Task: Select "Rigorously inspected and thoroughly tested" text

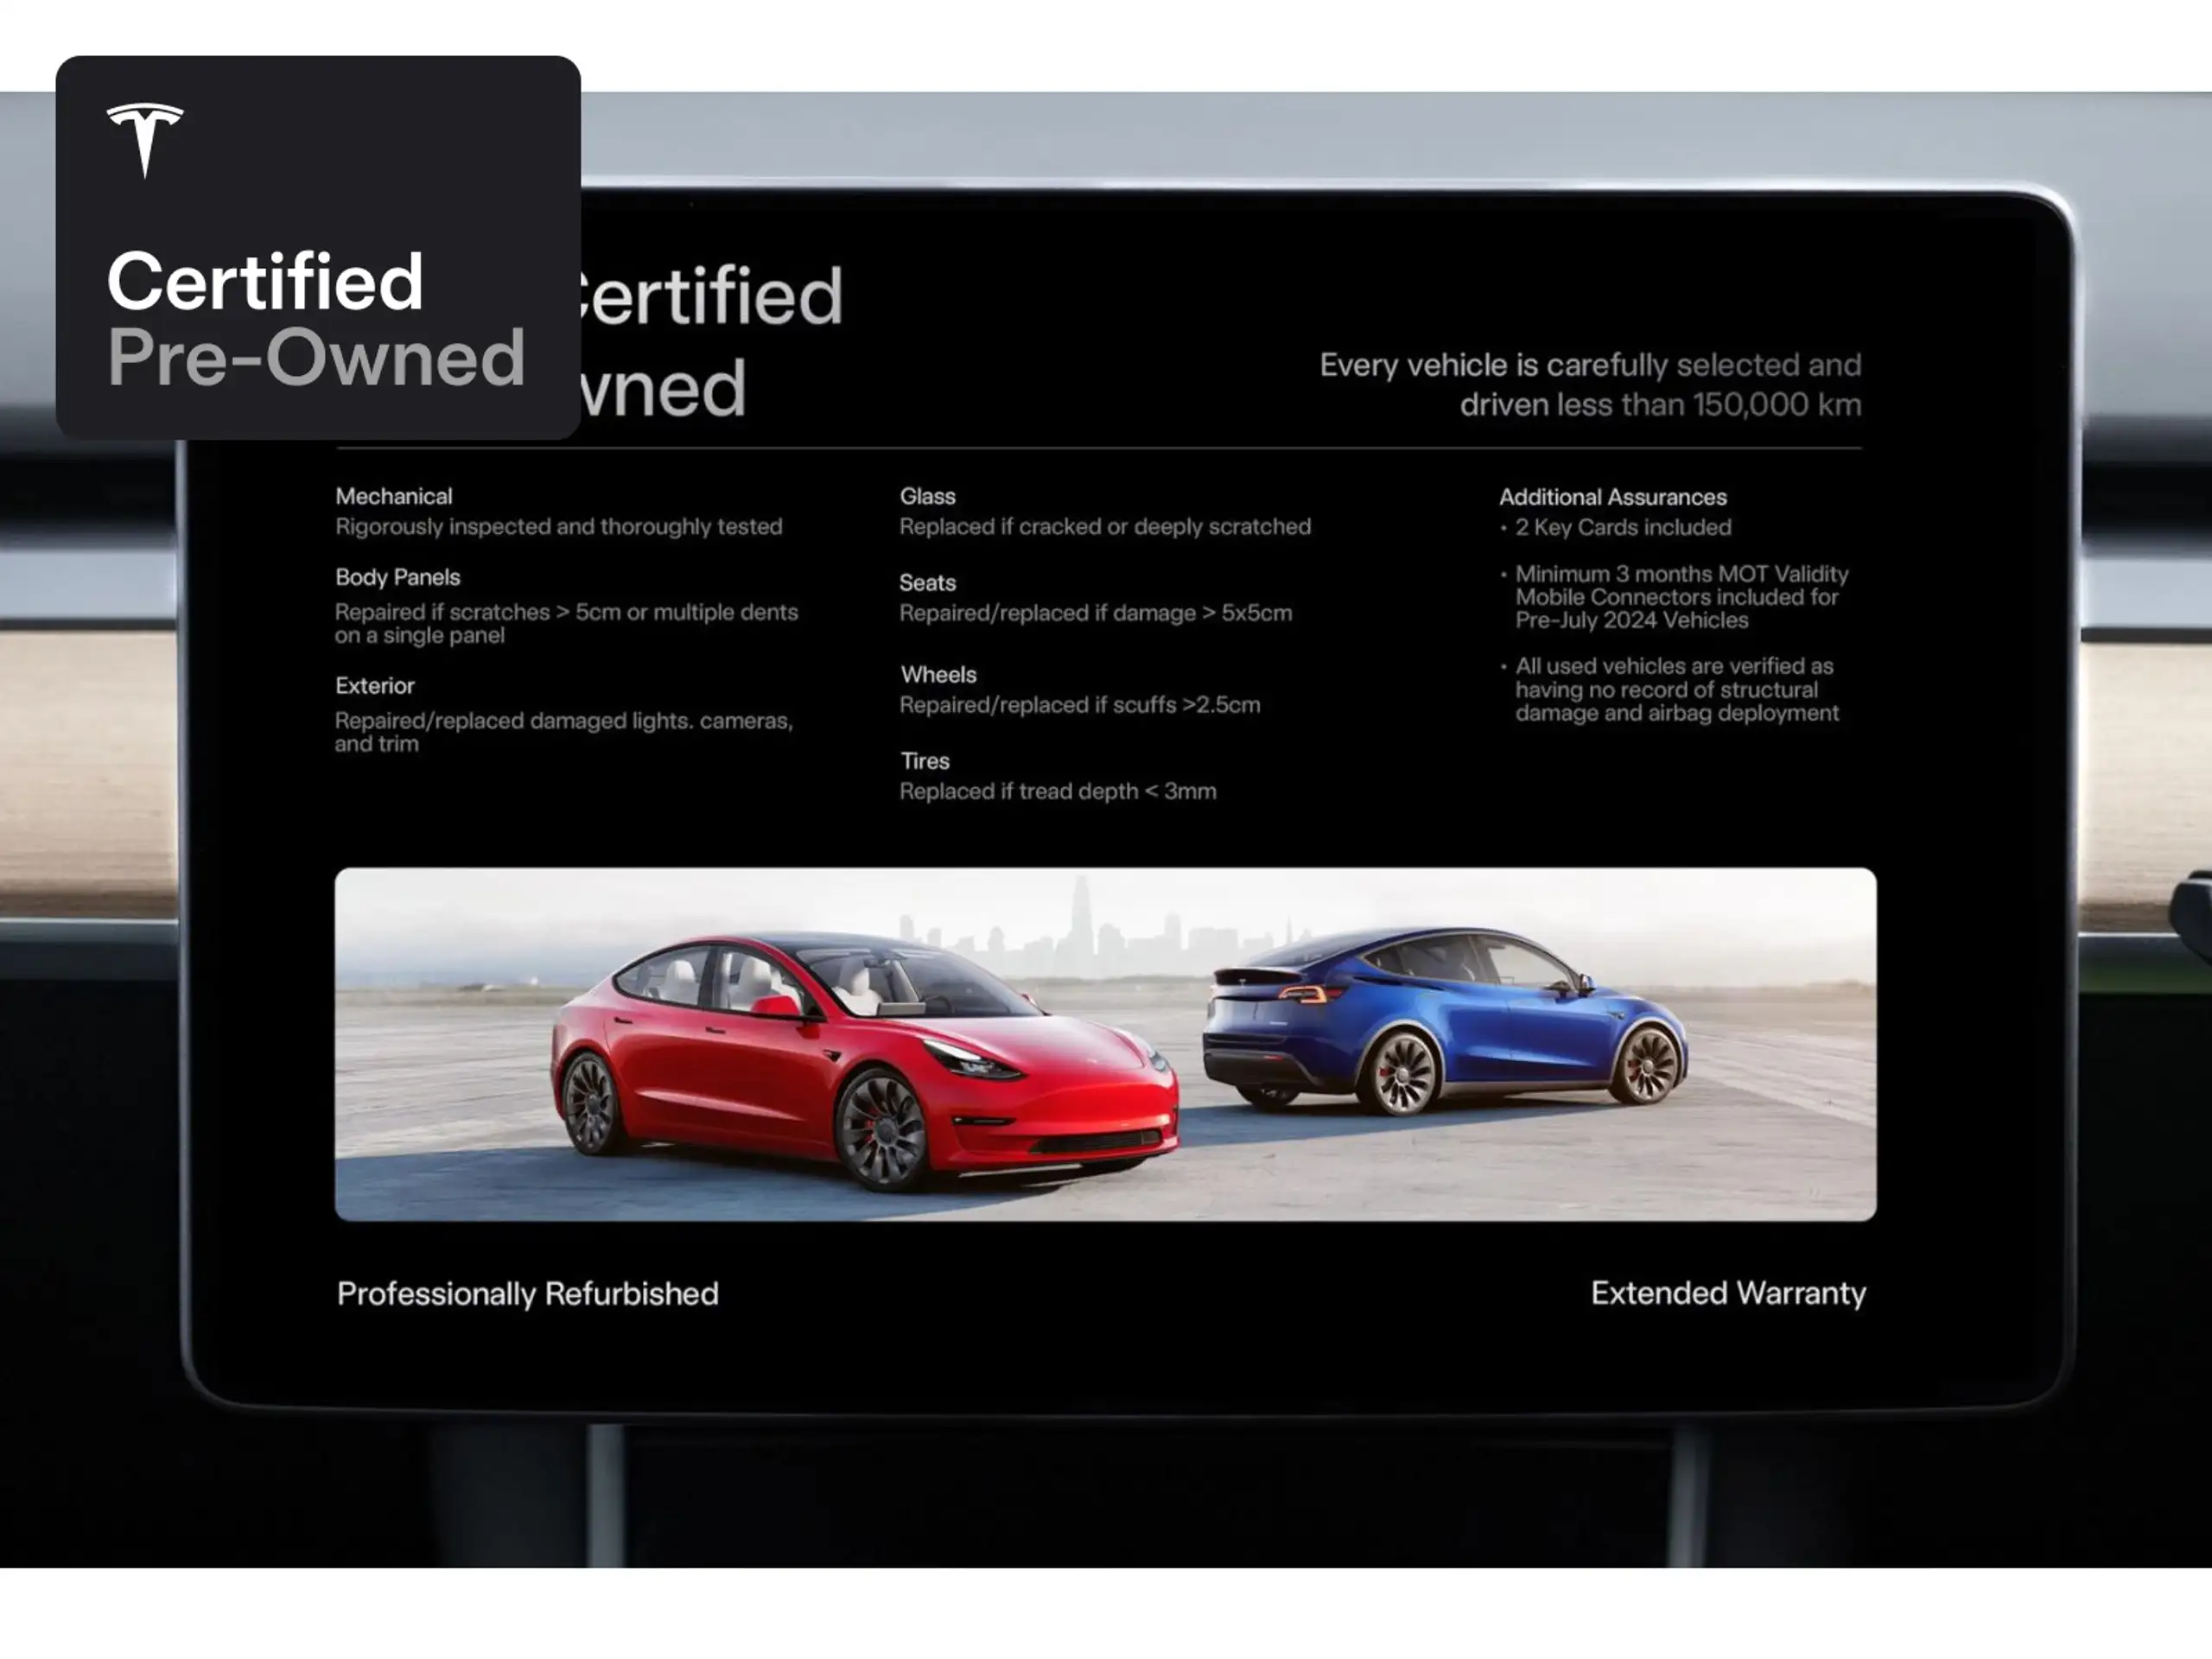Action: pos(559,527)
